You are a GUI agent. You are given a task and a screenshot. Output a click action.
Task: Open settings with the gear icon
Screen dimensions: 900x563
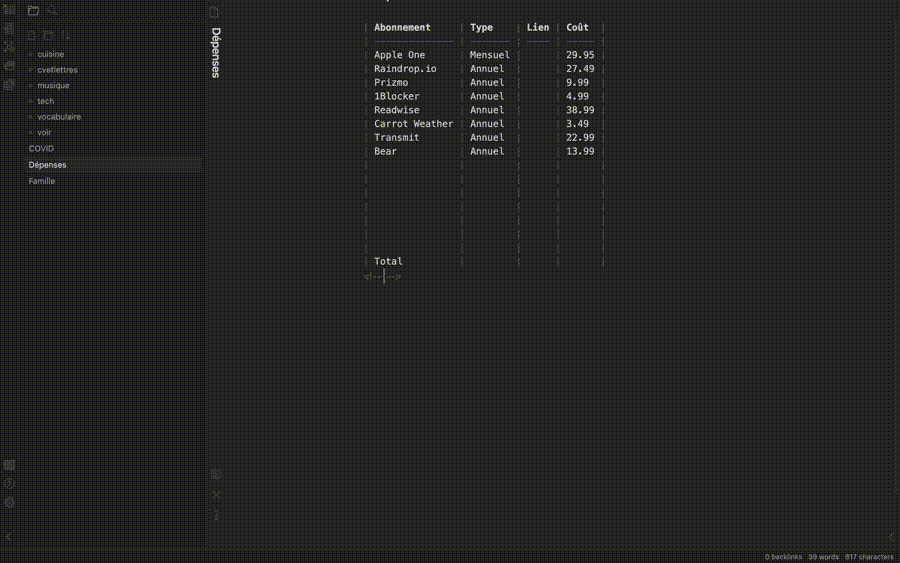[x=9, y=503]
